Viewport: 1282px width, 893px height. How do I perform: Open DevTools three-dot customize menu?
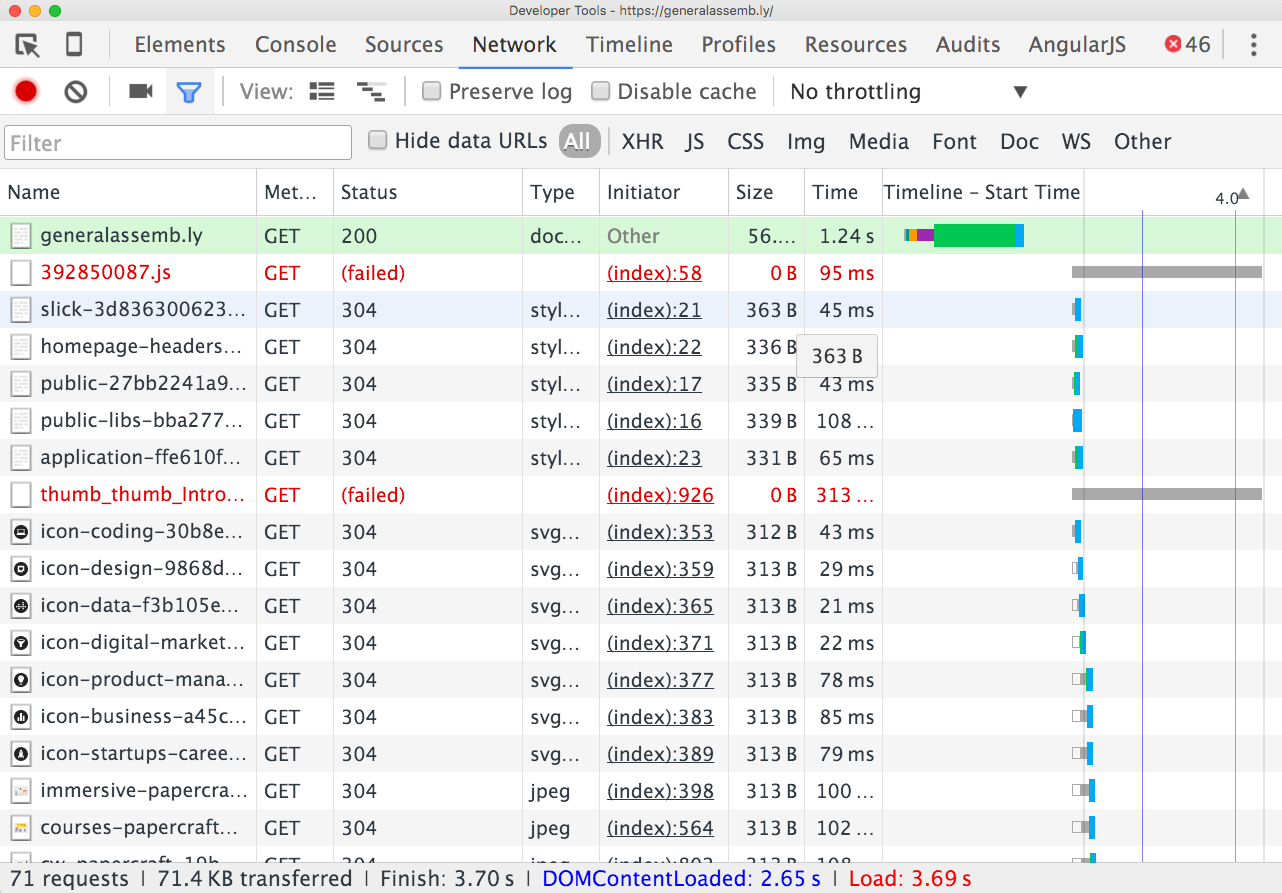click(1254, 45)
